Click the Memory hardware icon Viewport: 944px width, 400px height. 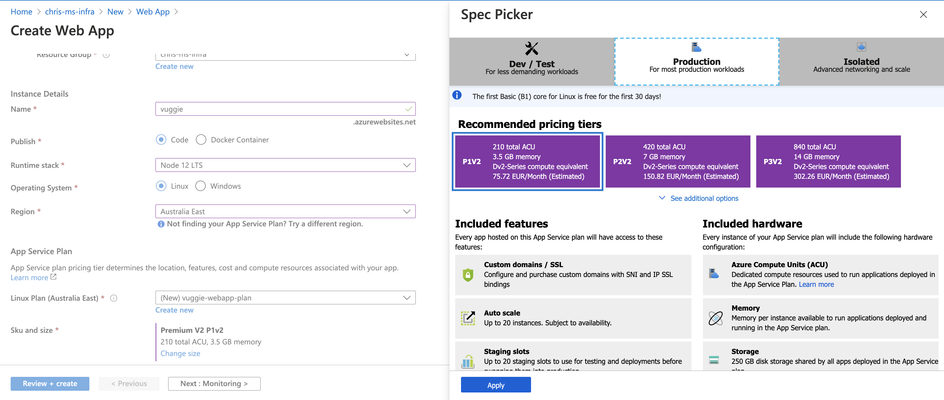click(715, 318)
